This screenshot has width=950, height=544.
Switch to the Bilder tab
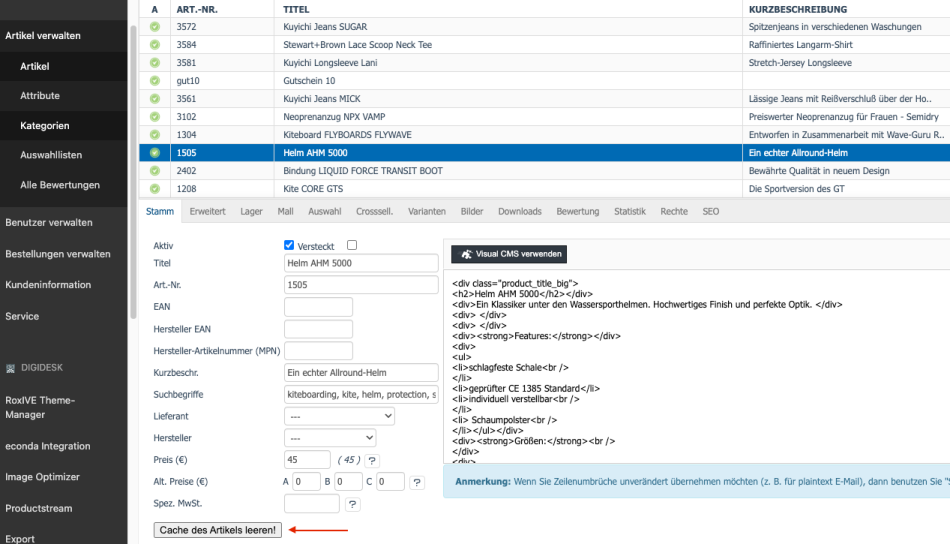472,212
